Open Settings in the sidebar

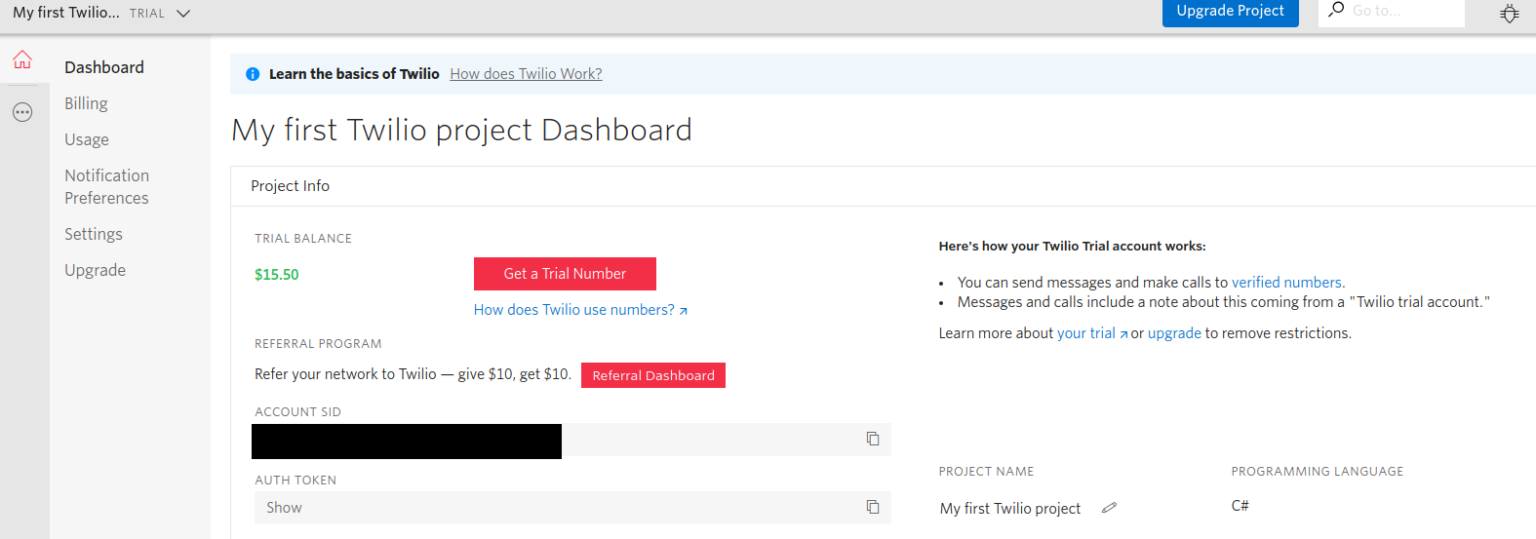(x=93, y=234)
